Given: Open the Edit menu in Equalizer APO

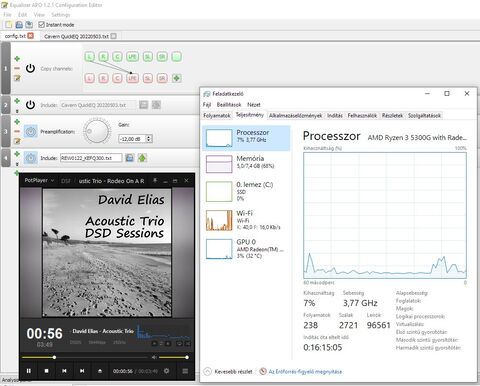Looking at the screenshot, I should 22,15.
